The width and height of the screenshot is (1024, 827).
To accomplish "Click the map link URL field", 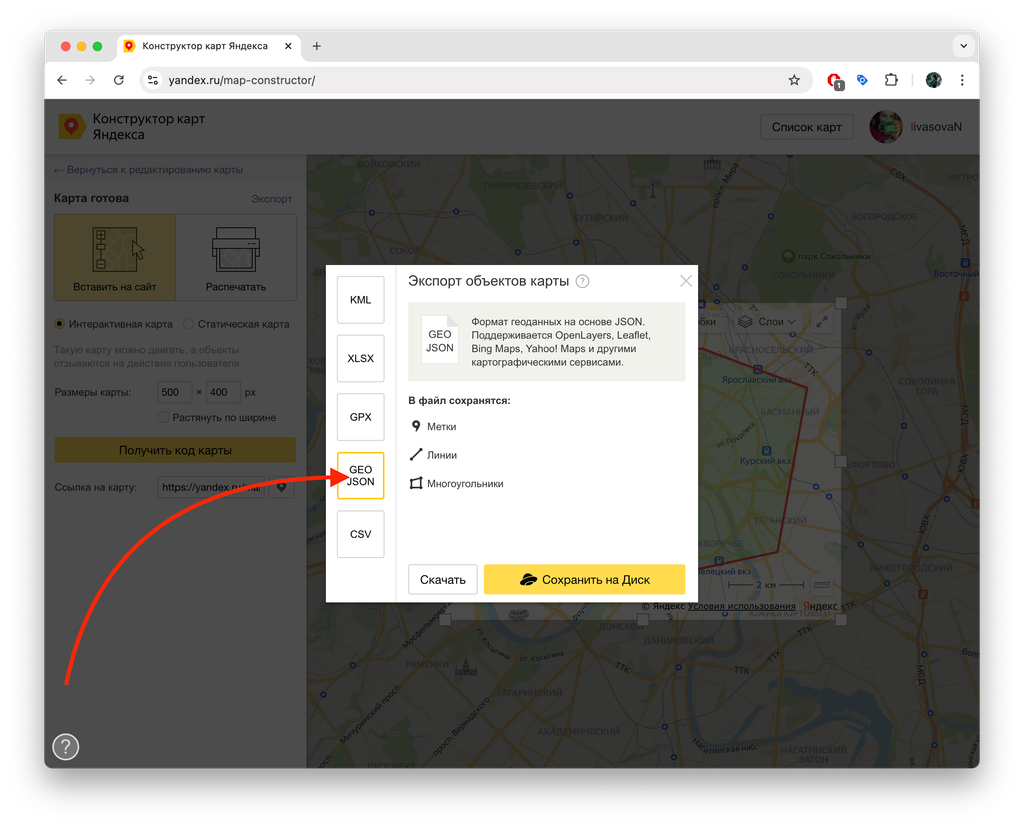I will (x=211, y=487).
